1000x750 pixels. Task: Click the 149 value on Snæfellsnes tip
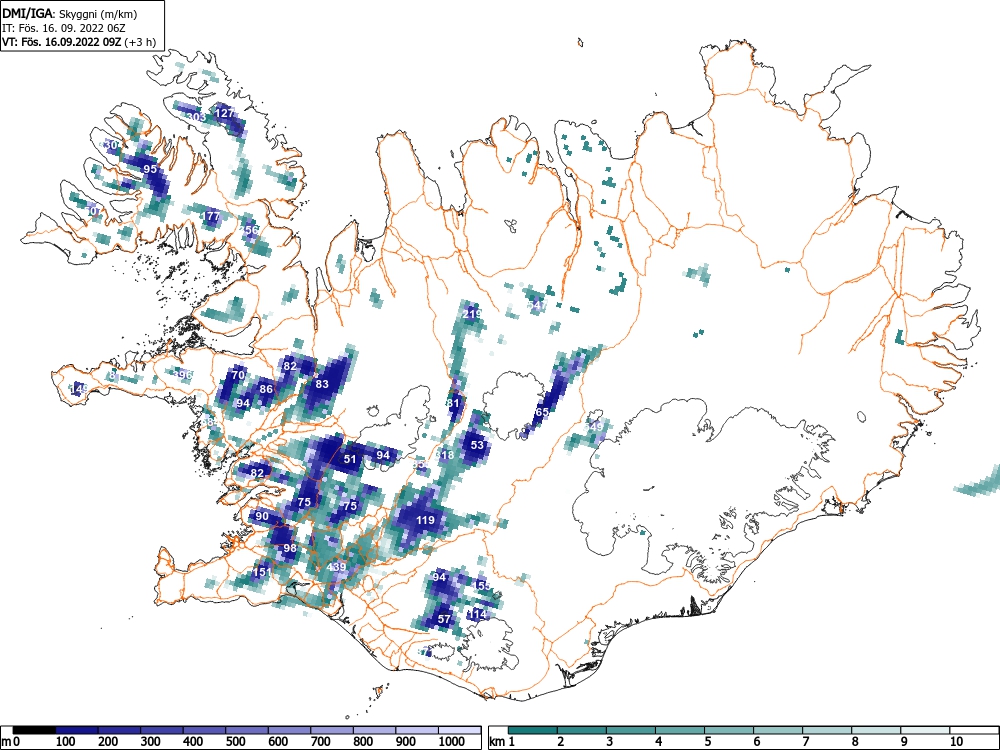[x=79, y=388]
